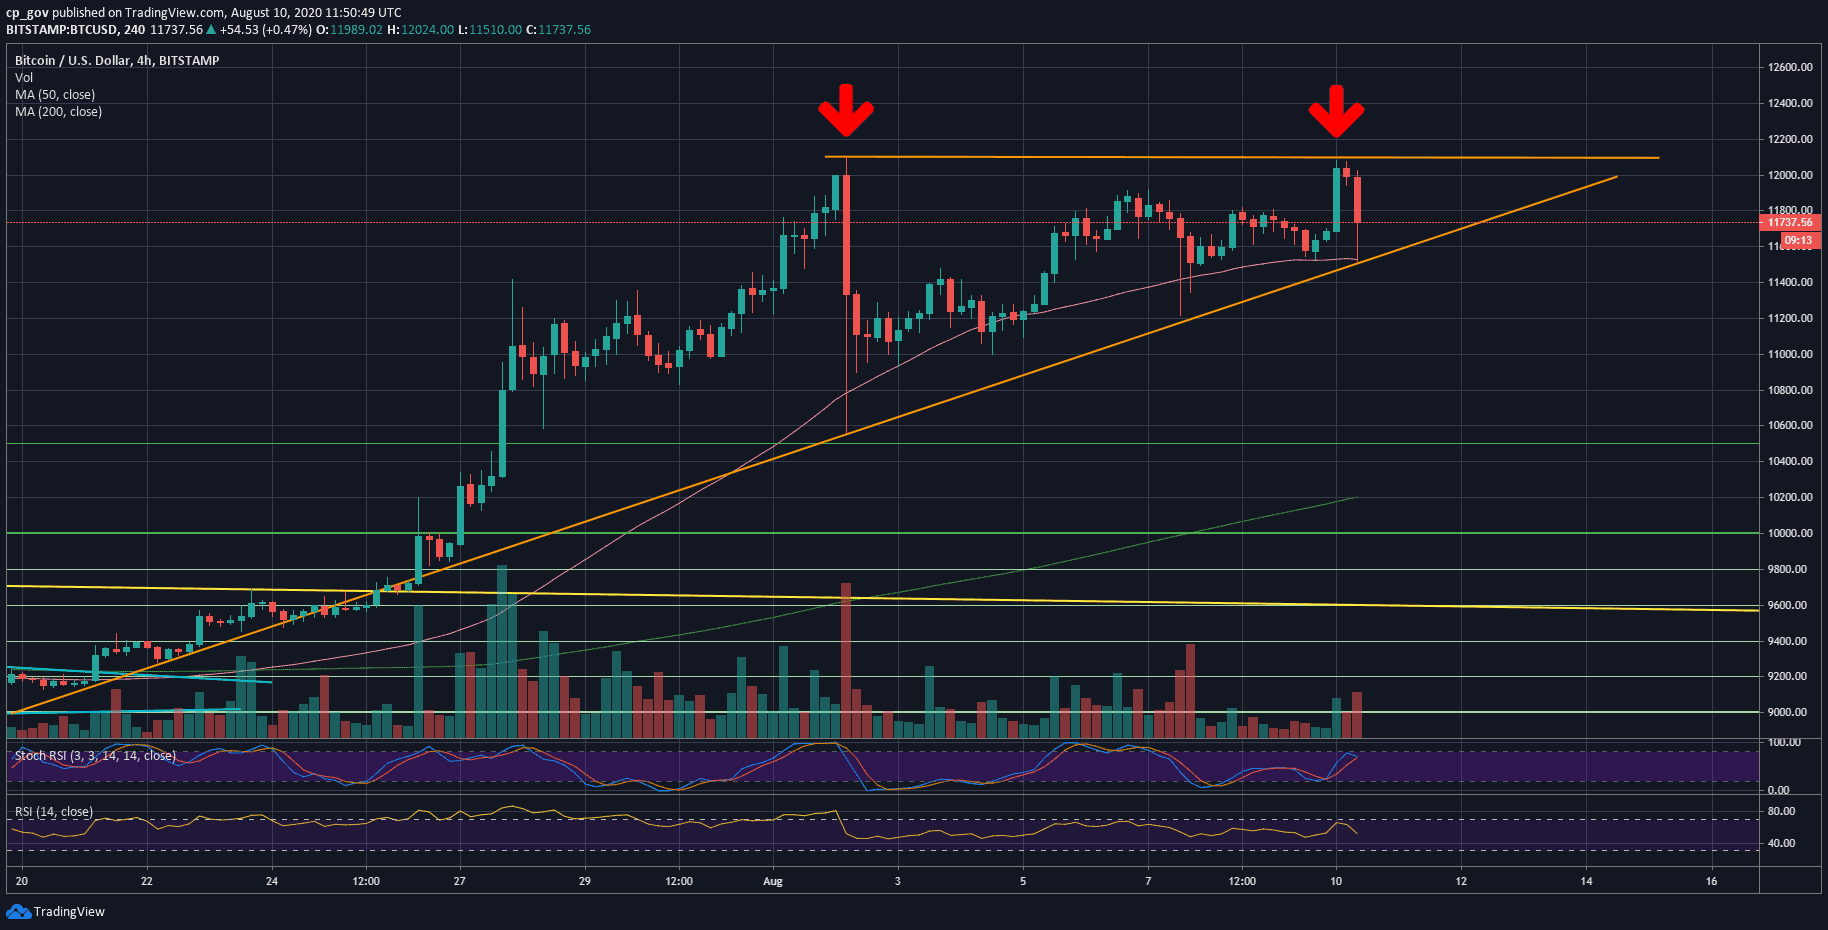The width and height of the screenshot is (1828, 930).
Task: Click the 9000.00 price axis label
Action: (x=1787, y=712)
